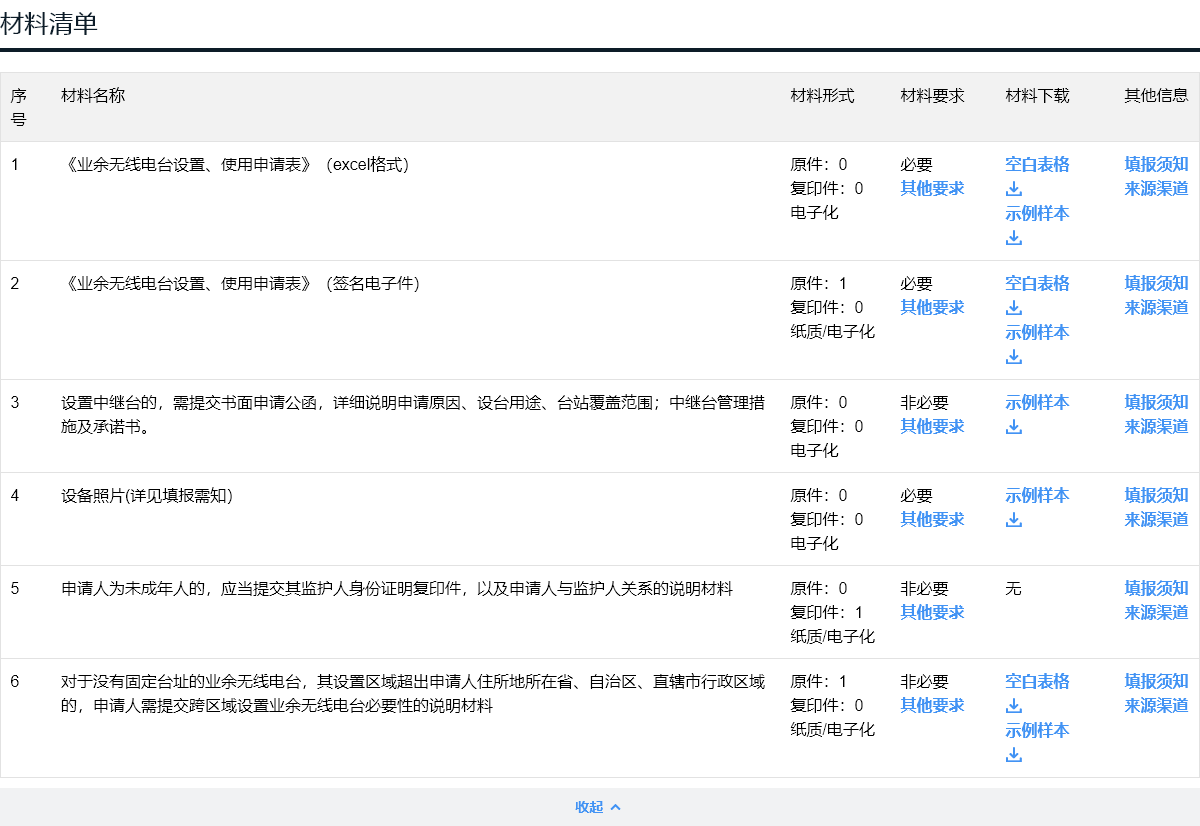Open 来源渠道 for item 1
Image resolution: width=1200 pixels, height=826 pixels.
[x=1155, y=188]
